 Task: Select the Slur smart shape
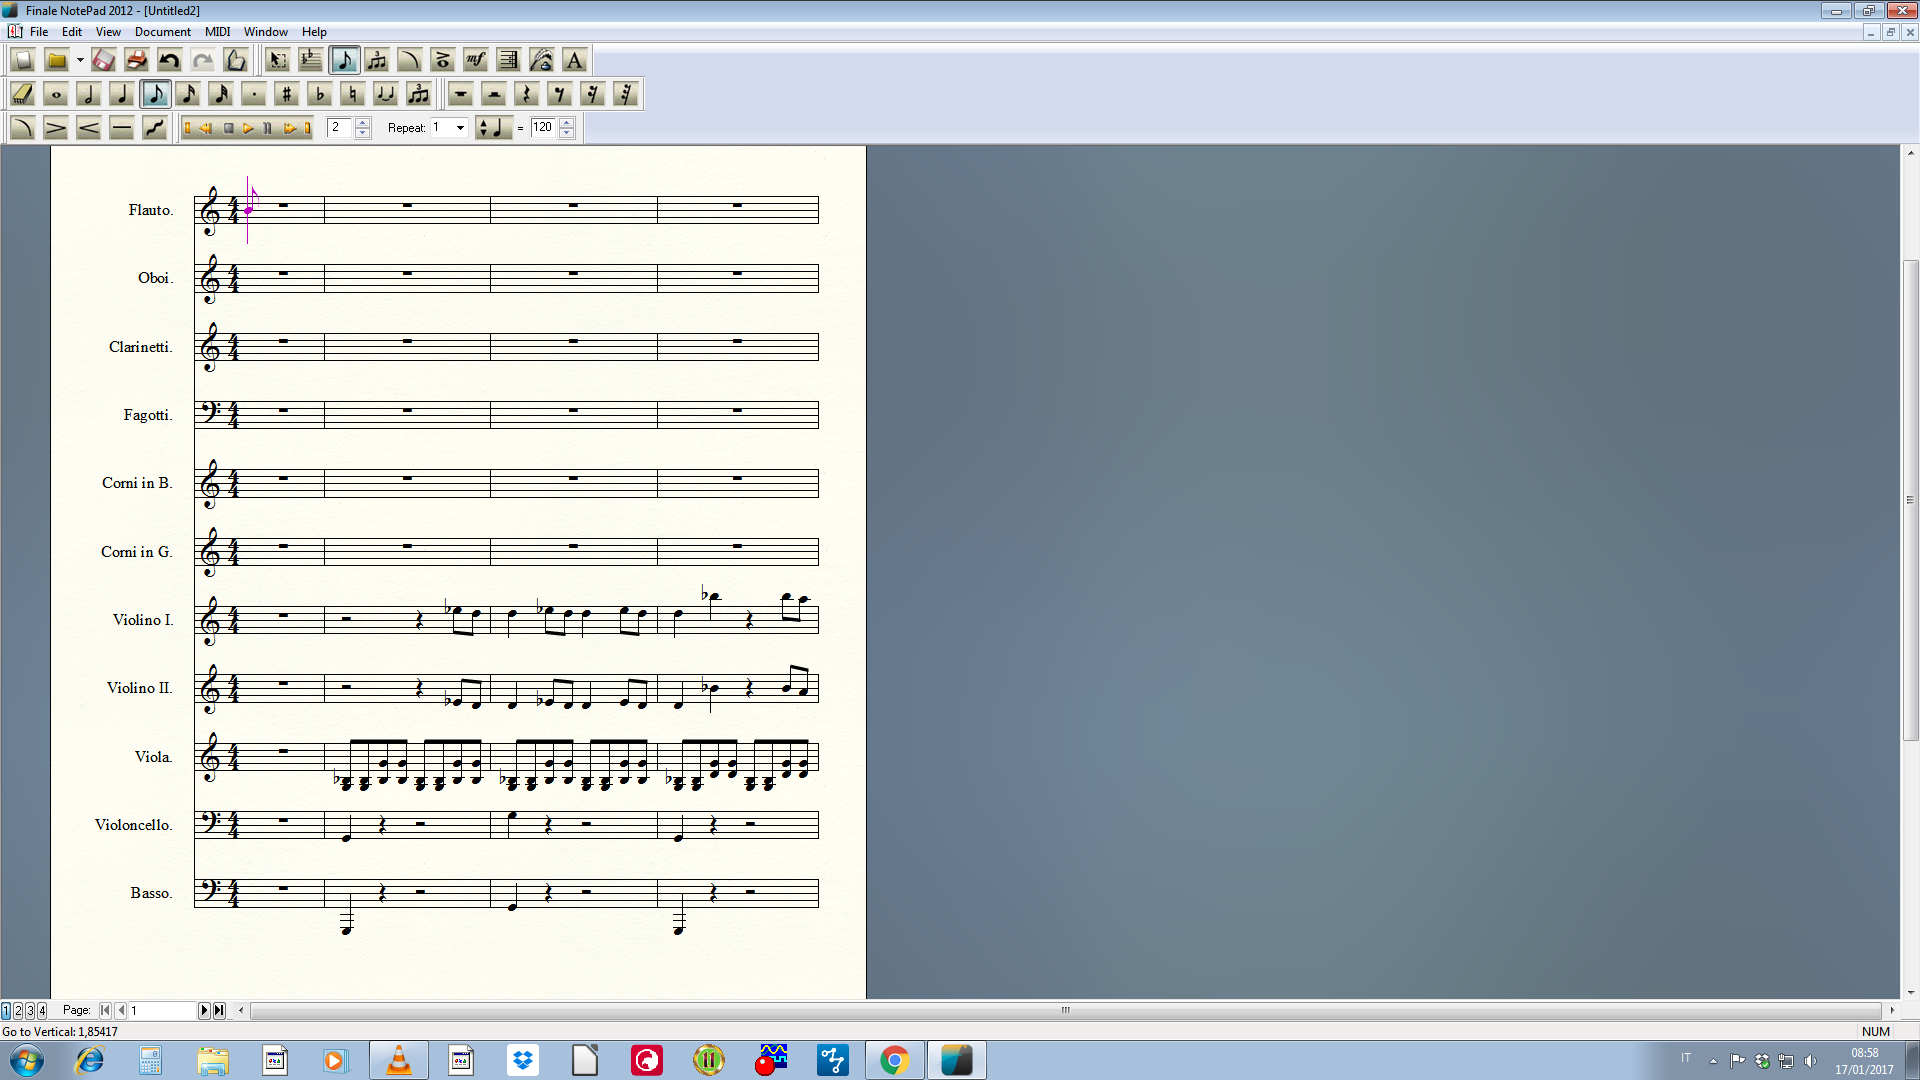click(x=23, y=128)
